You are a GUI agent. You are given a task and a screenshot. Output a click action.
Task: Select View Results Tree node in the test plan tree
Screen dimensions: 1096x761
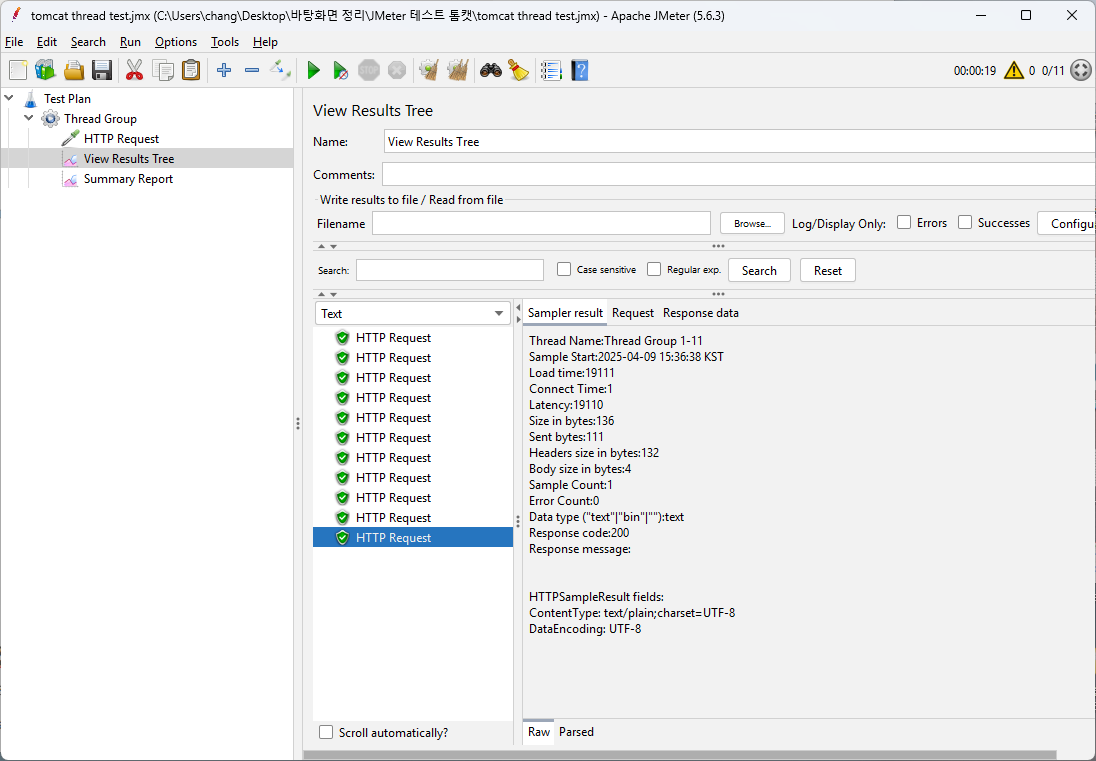pos(129,159)
